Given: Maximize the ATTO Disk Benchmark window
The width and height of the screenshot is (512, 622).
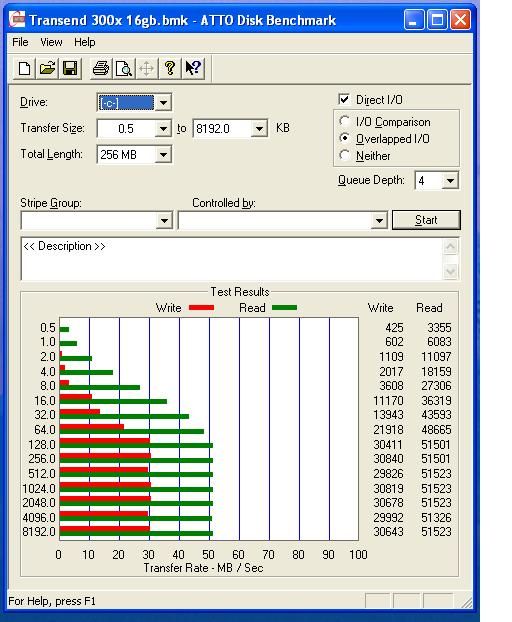Looking at the screenshot, I should pyautogui.click(x=437, y=19).
